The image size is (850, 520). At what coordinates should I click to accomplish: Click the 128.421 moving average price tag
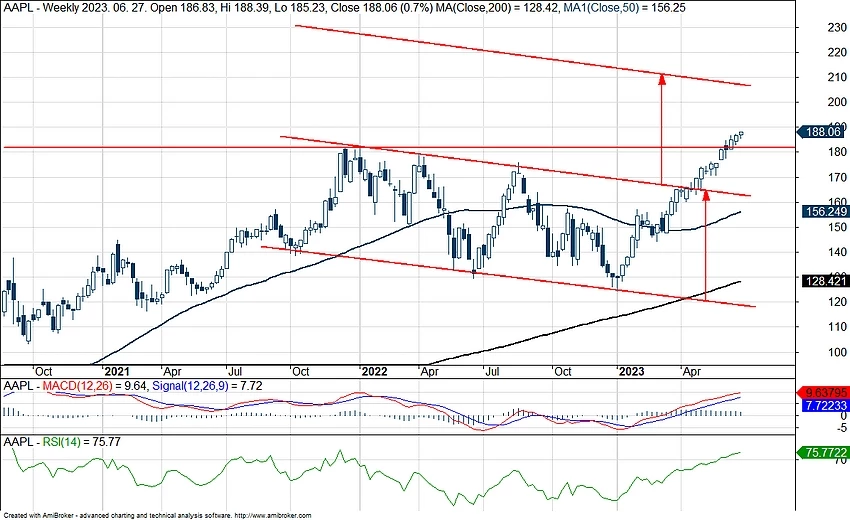(x=825, y=281)
